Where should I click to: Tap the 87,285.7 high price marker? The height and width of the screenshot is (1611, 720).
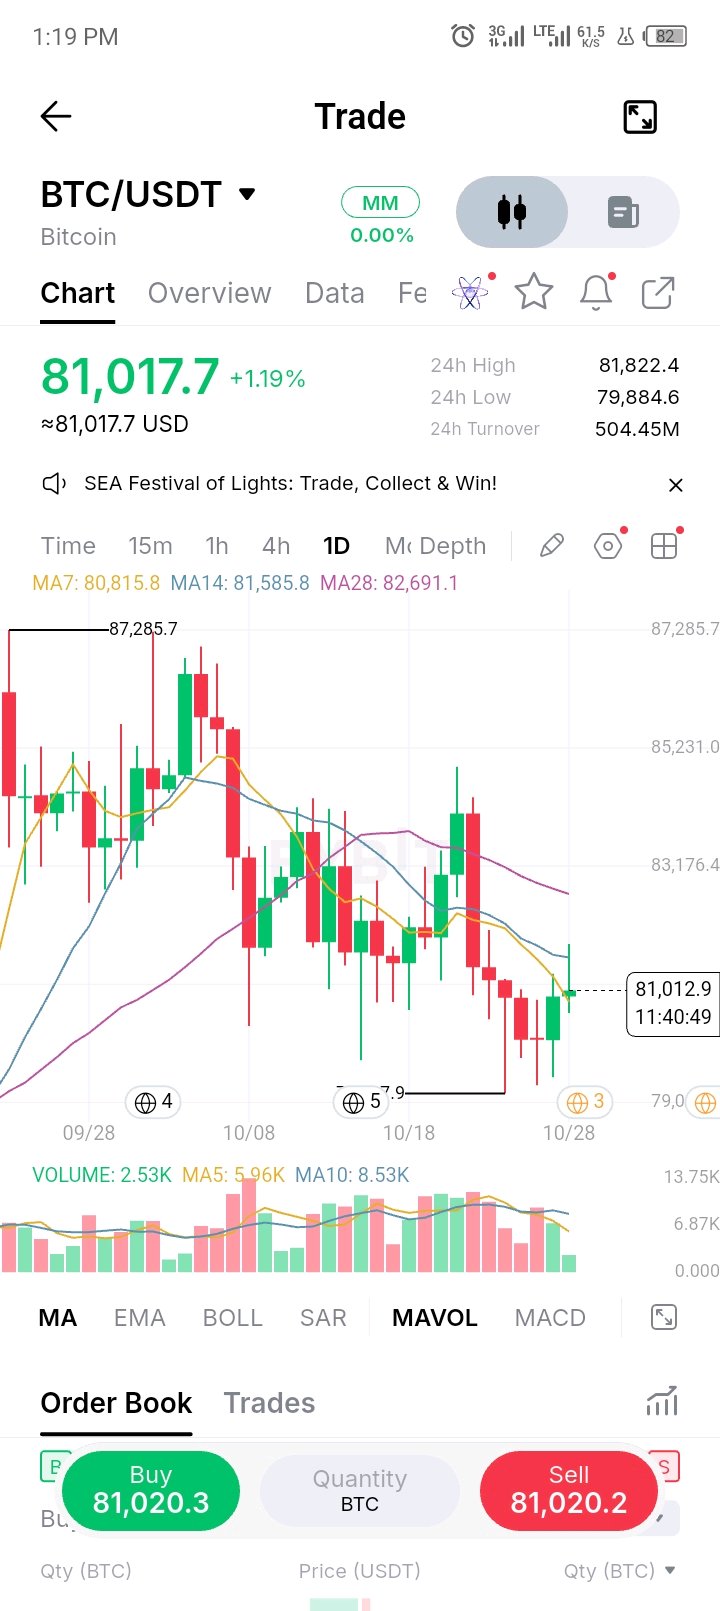click(143, 629)
